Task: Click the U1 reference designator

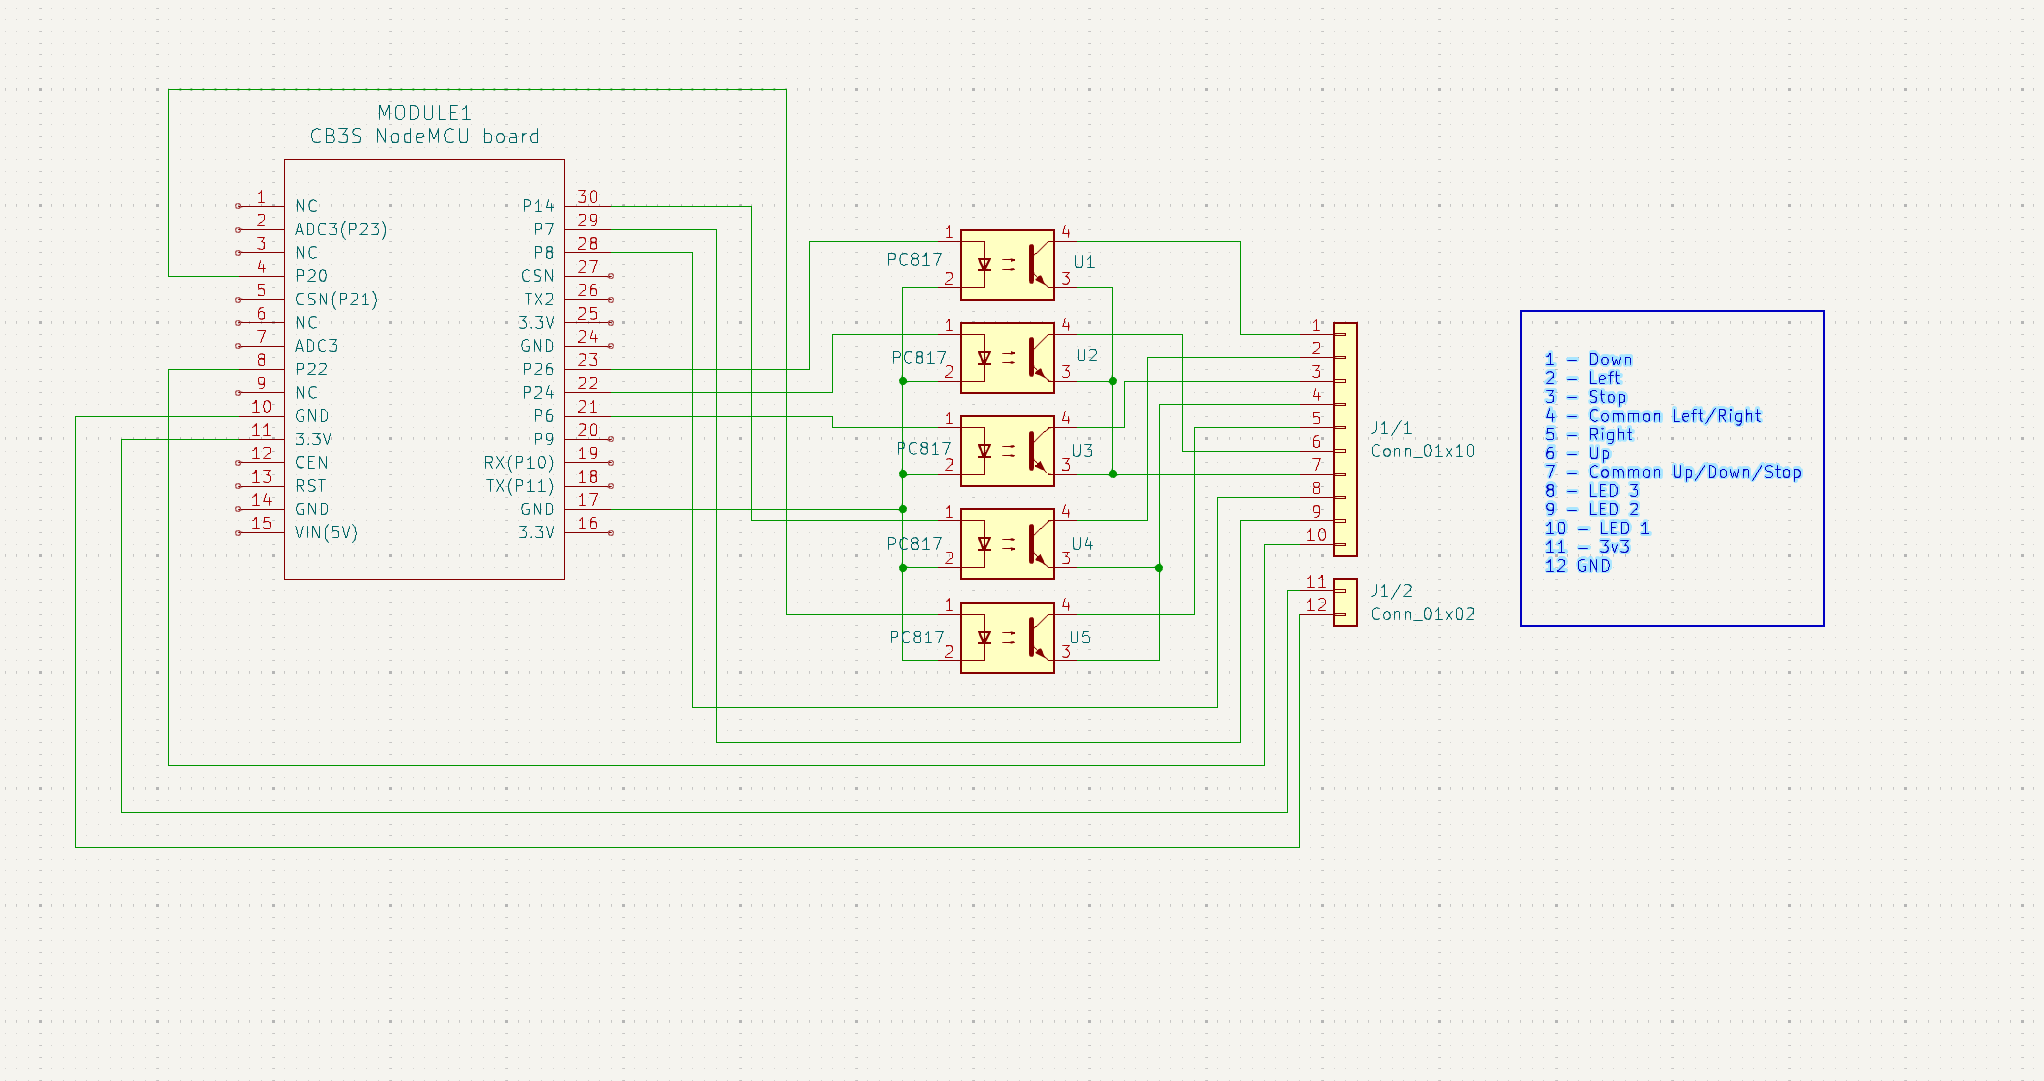Action: pos(1084,262)
